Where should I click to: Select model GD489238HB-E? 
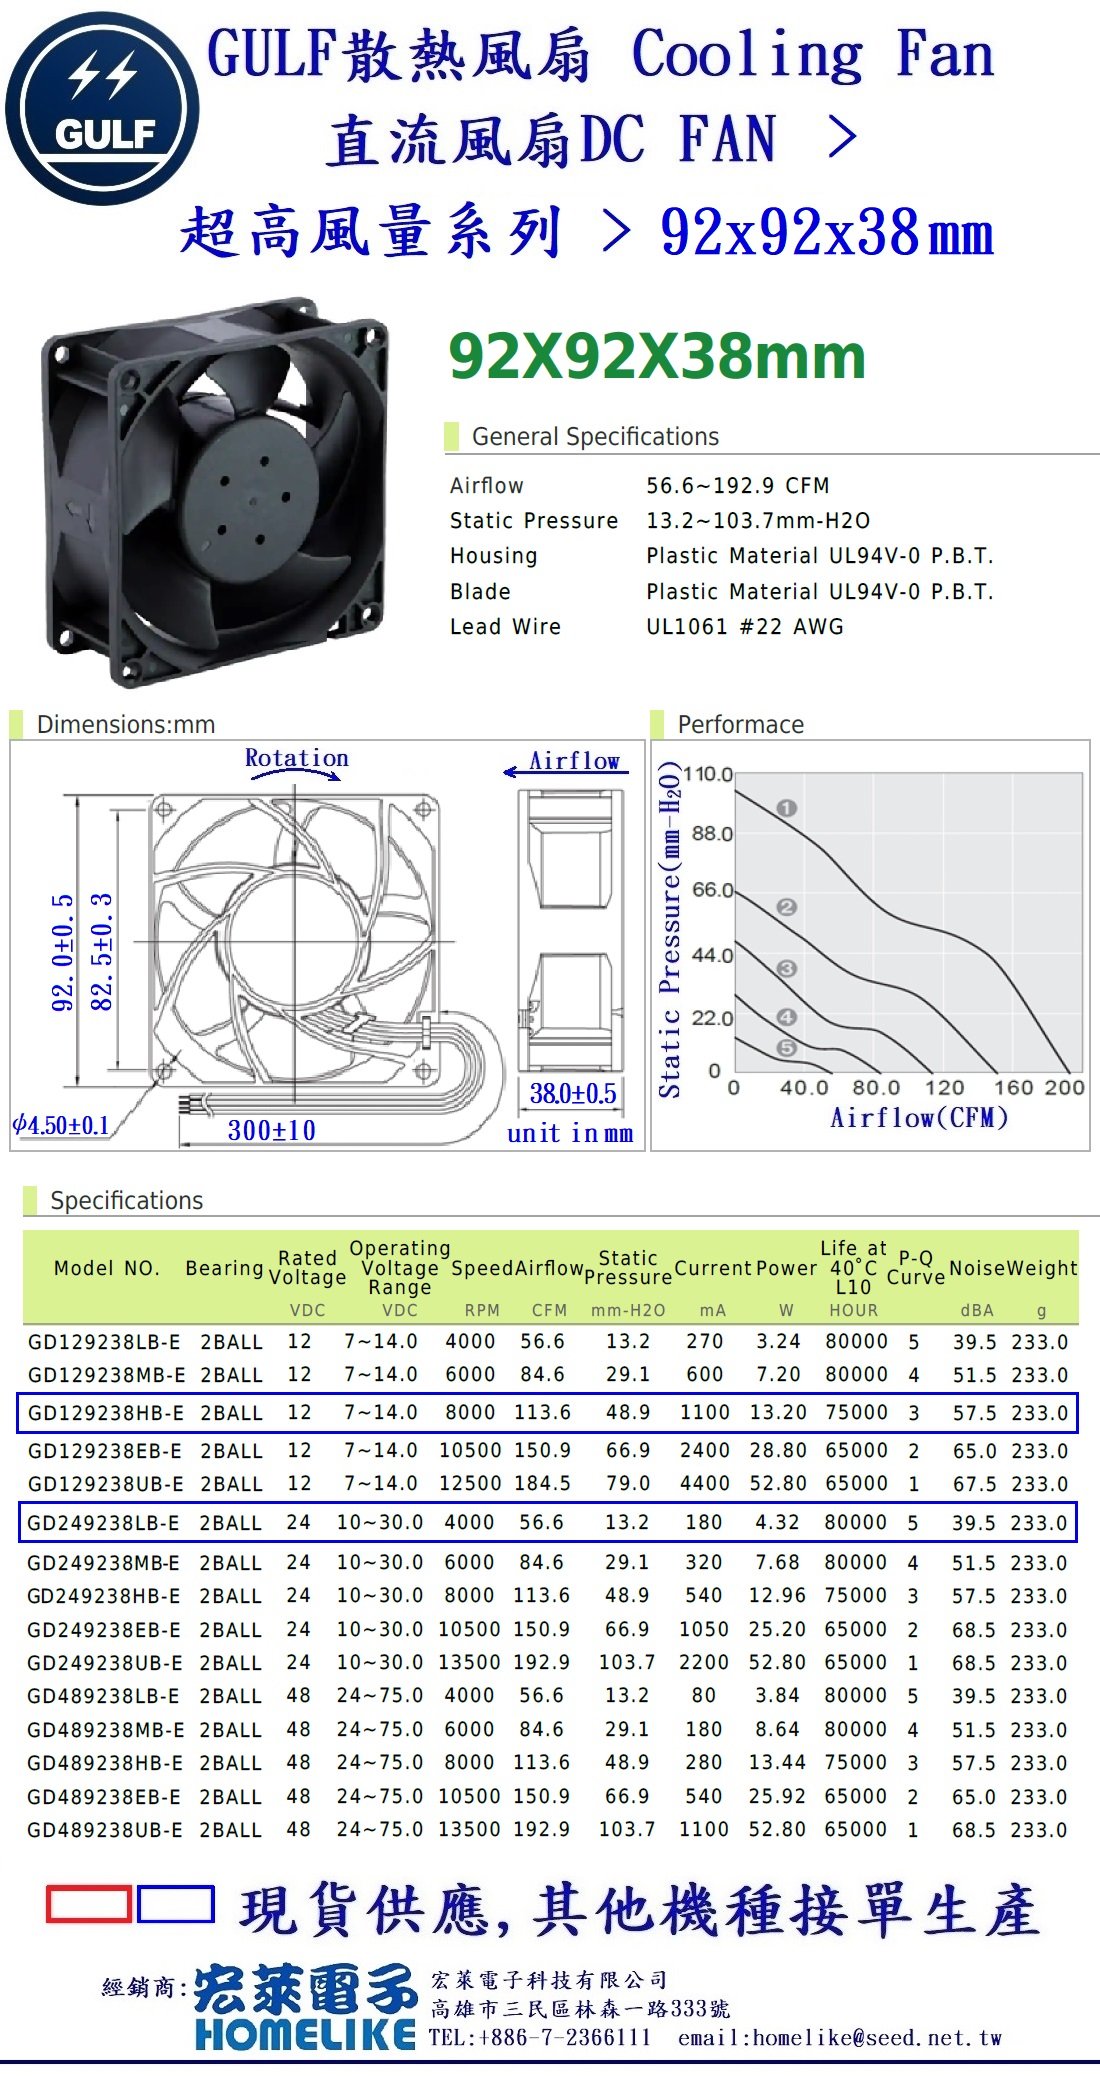tap(105, 1763)
